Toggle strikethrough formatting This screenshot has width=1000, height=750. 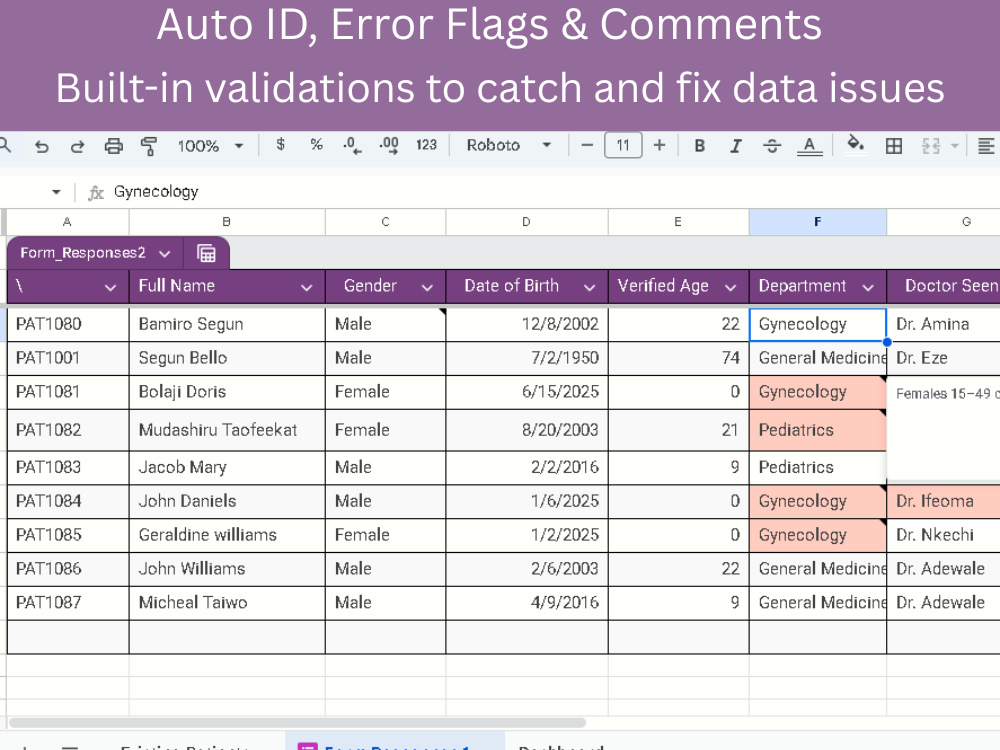click(772, 146)
